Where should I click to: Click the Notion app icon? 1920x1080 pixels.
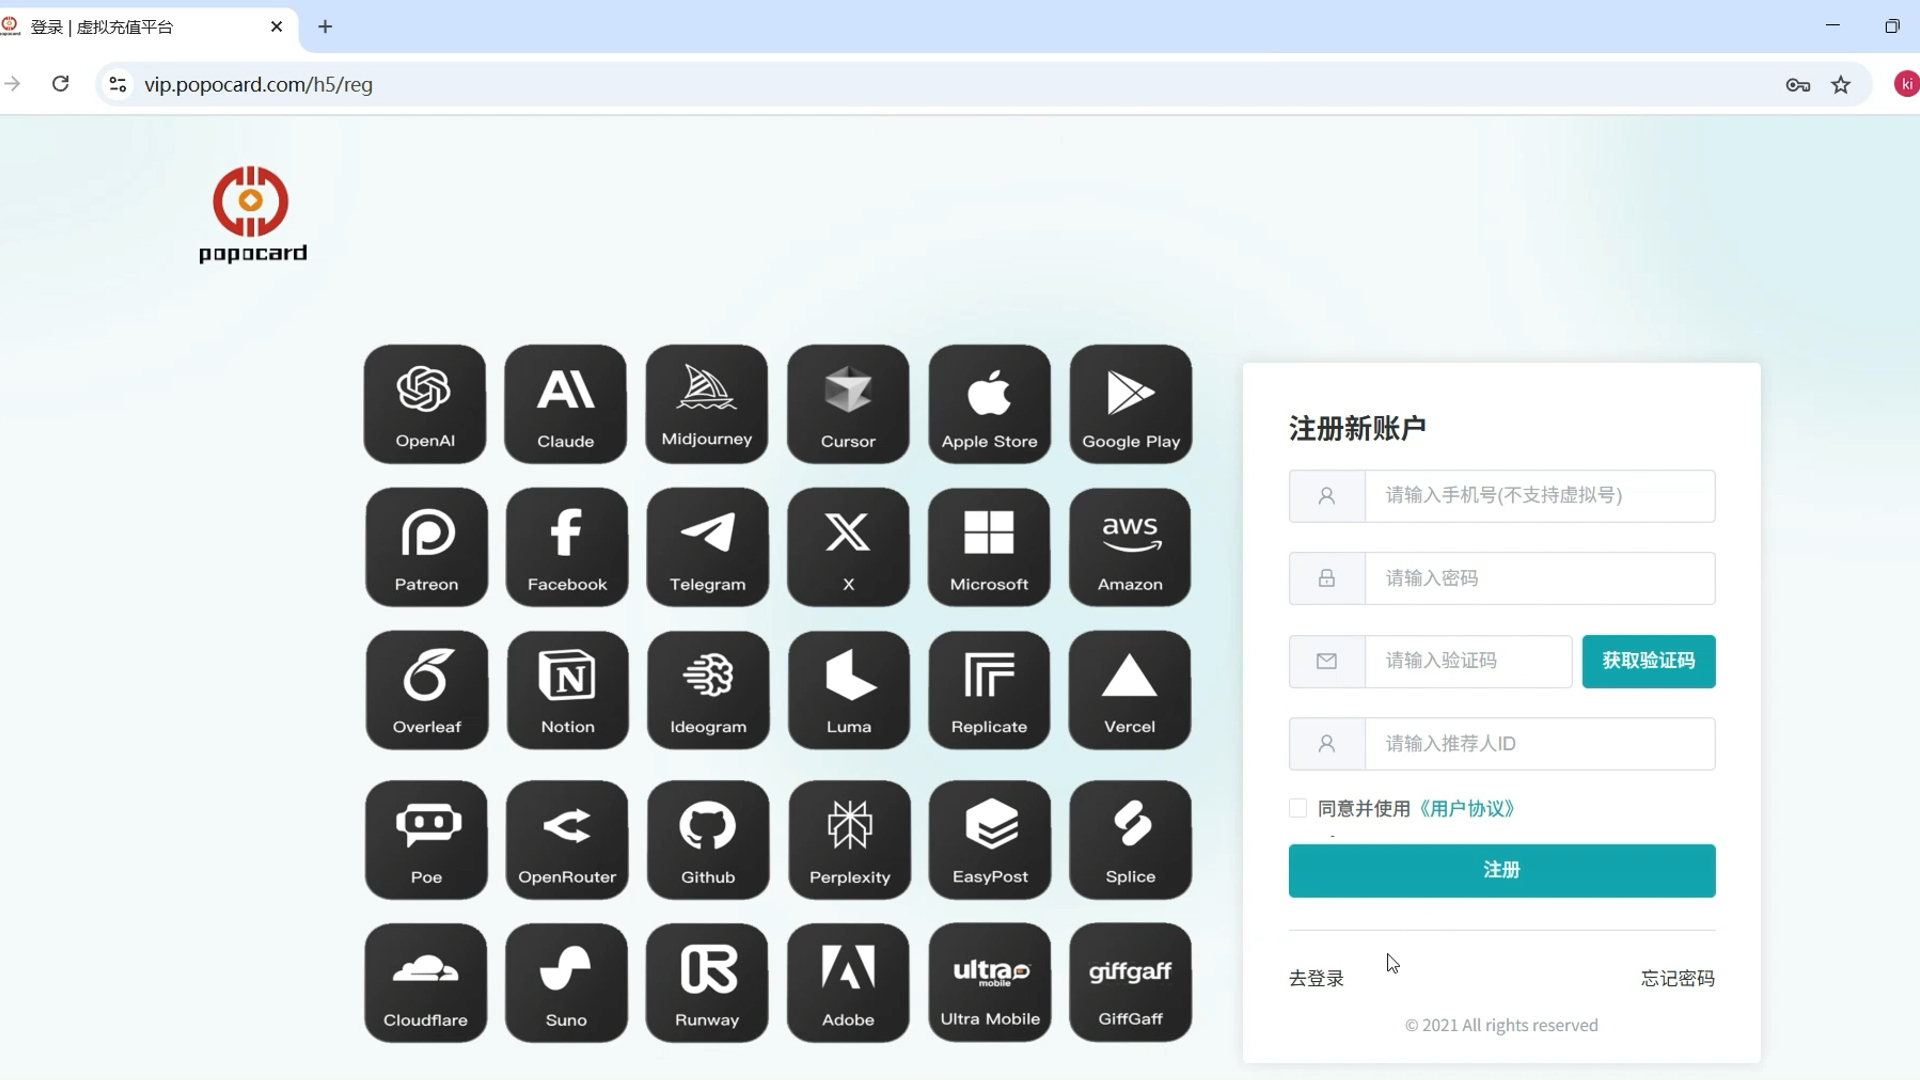(567, 690)
